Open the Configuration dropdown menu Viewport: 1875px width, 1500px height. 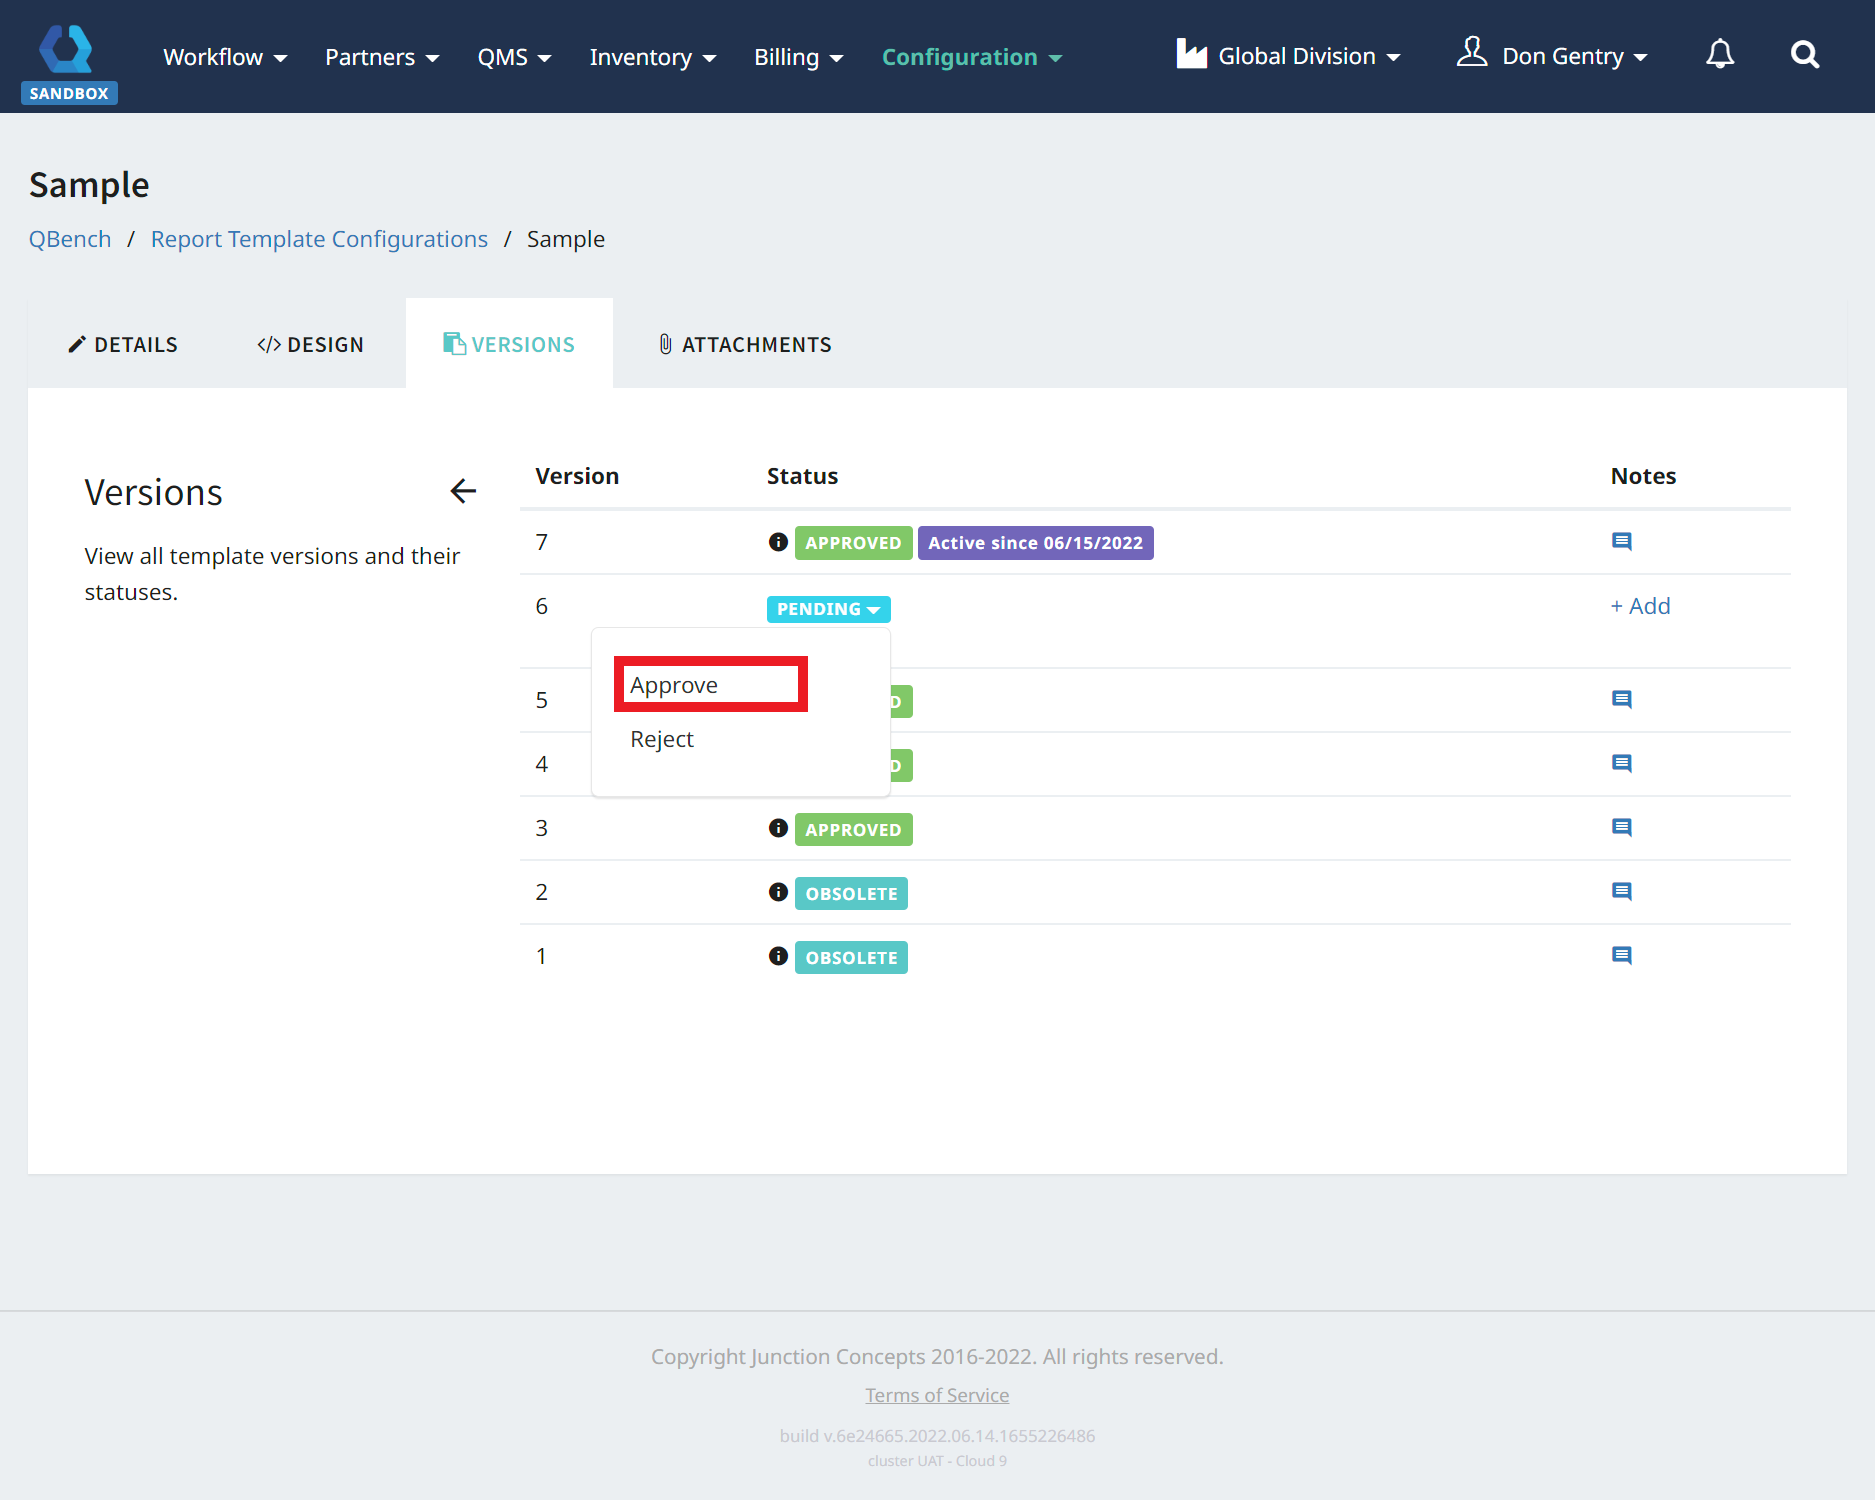pyautogui.click(x=971, y=57)
